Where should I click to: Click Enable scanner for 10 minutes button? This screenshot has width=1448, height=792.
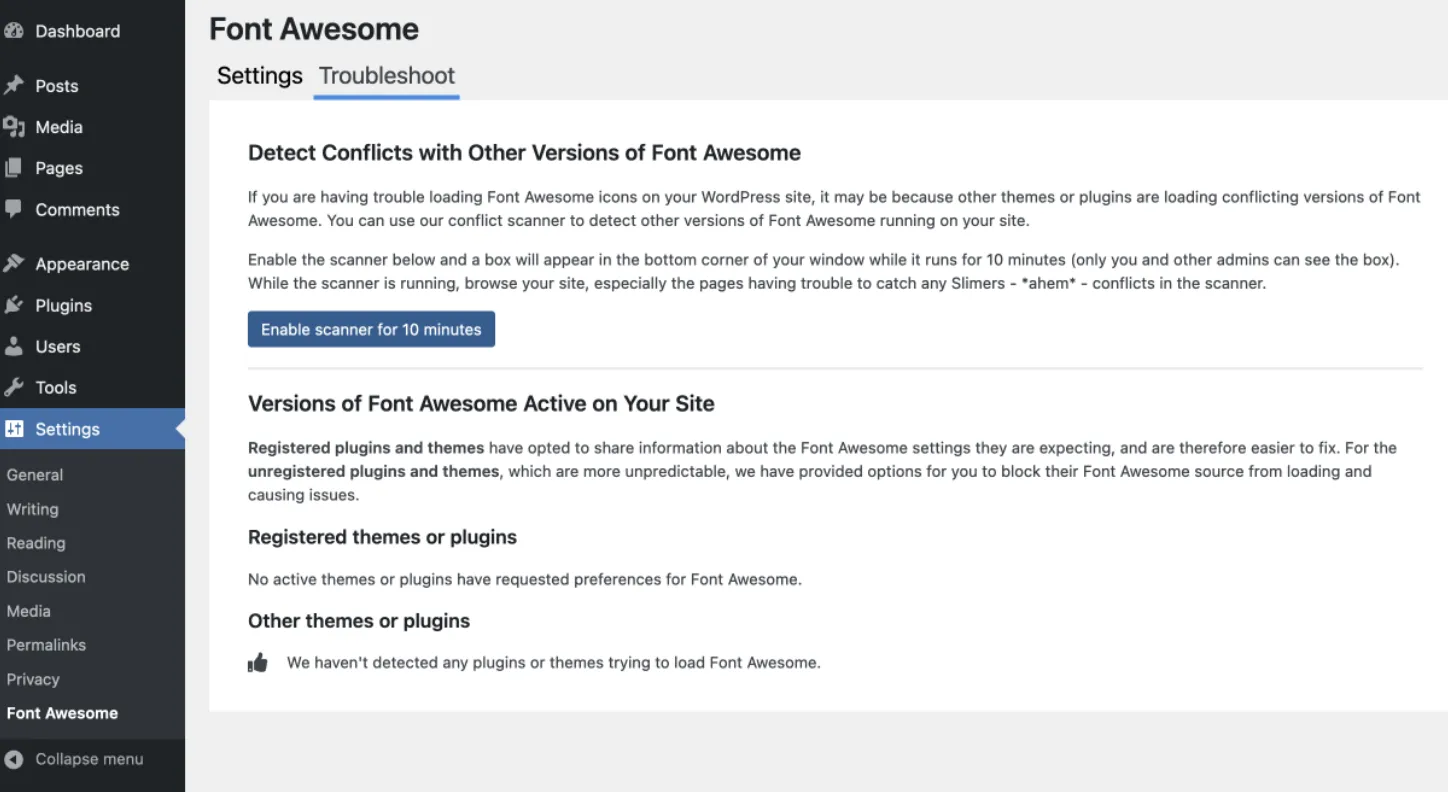coord(371,329)
